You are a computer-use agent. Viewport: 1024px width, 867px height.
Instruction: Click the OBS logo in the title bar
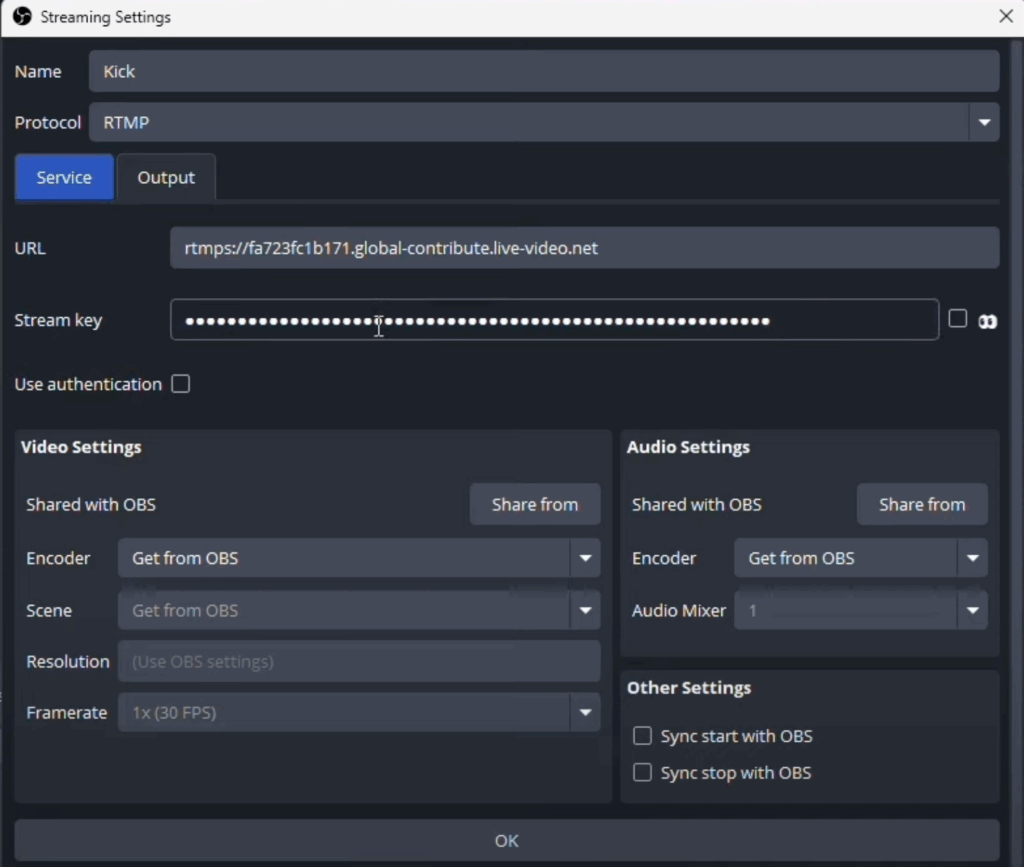pos(22,17)
